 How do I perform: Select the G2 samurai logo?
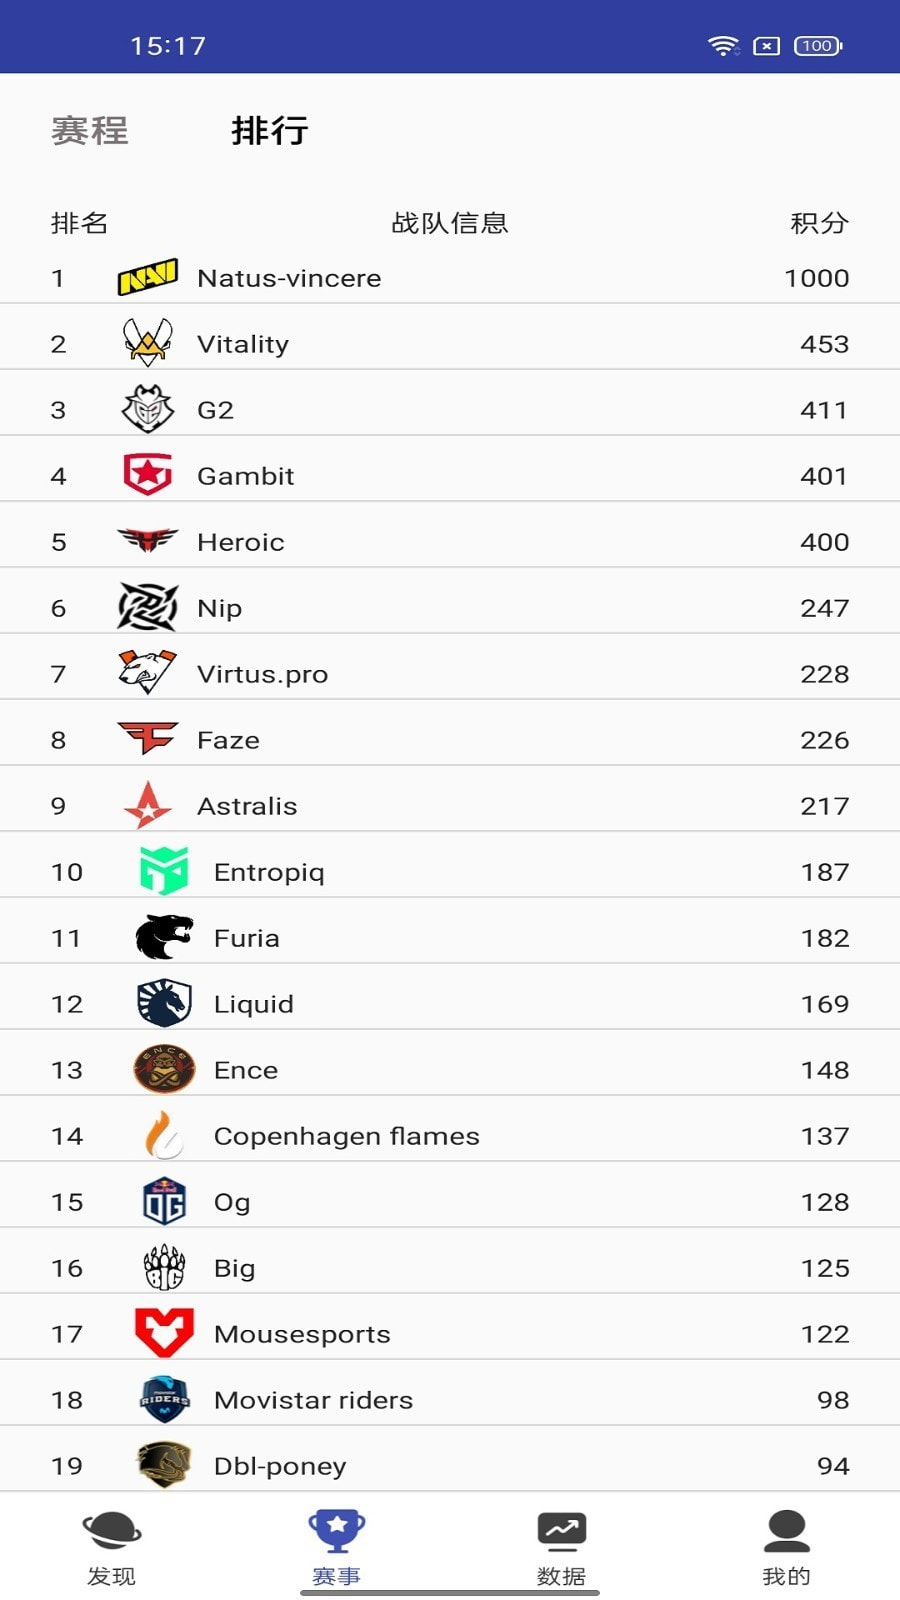coord(148,409)
